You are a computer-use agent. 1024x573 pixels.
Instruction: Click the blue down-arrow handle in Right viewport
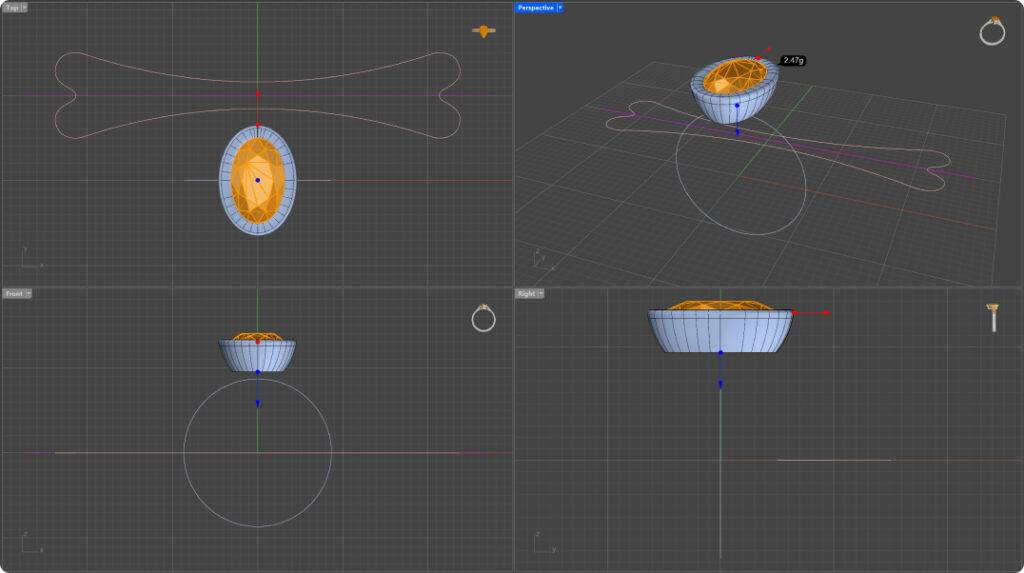[x=720, y=384]
